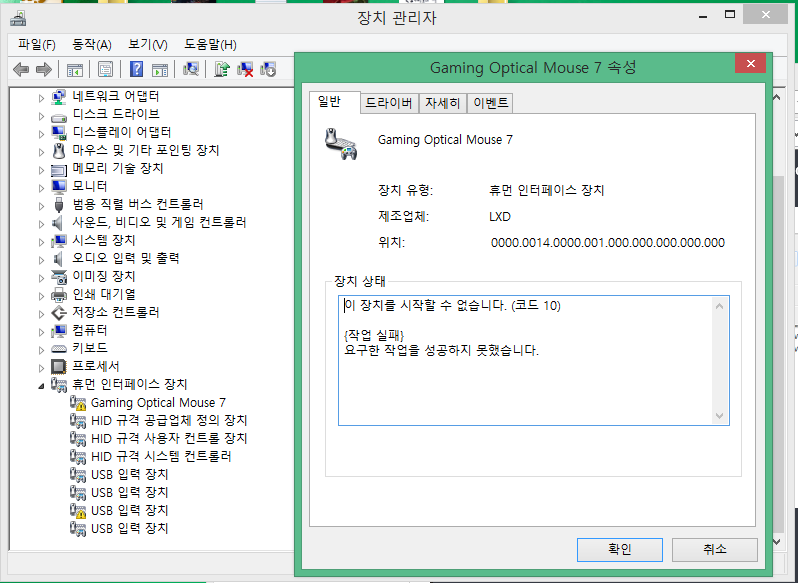The height and width of the screenshot is (583, 798).
Task: Expand the 시스템 장치 node arrow
Action: pos(42,242)
